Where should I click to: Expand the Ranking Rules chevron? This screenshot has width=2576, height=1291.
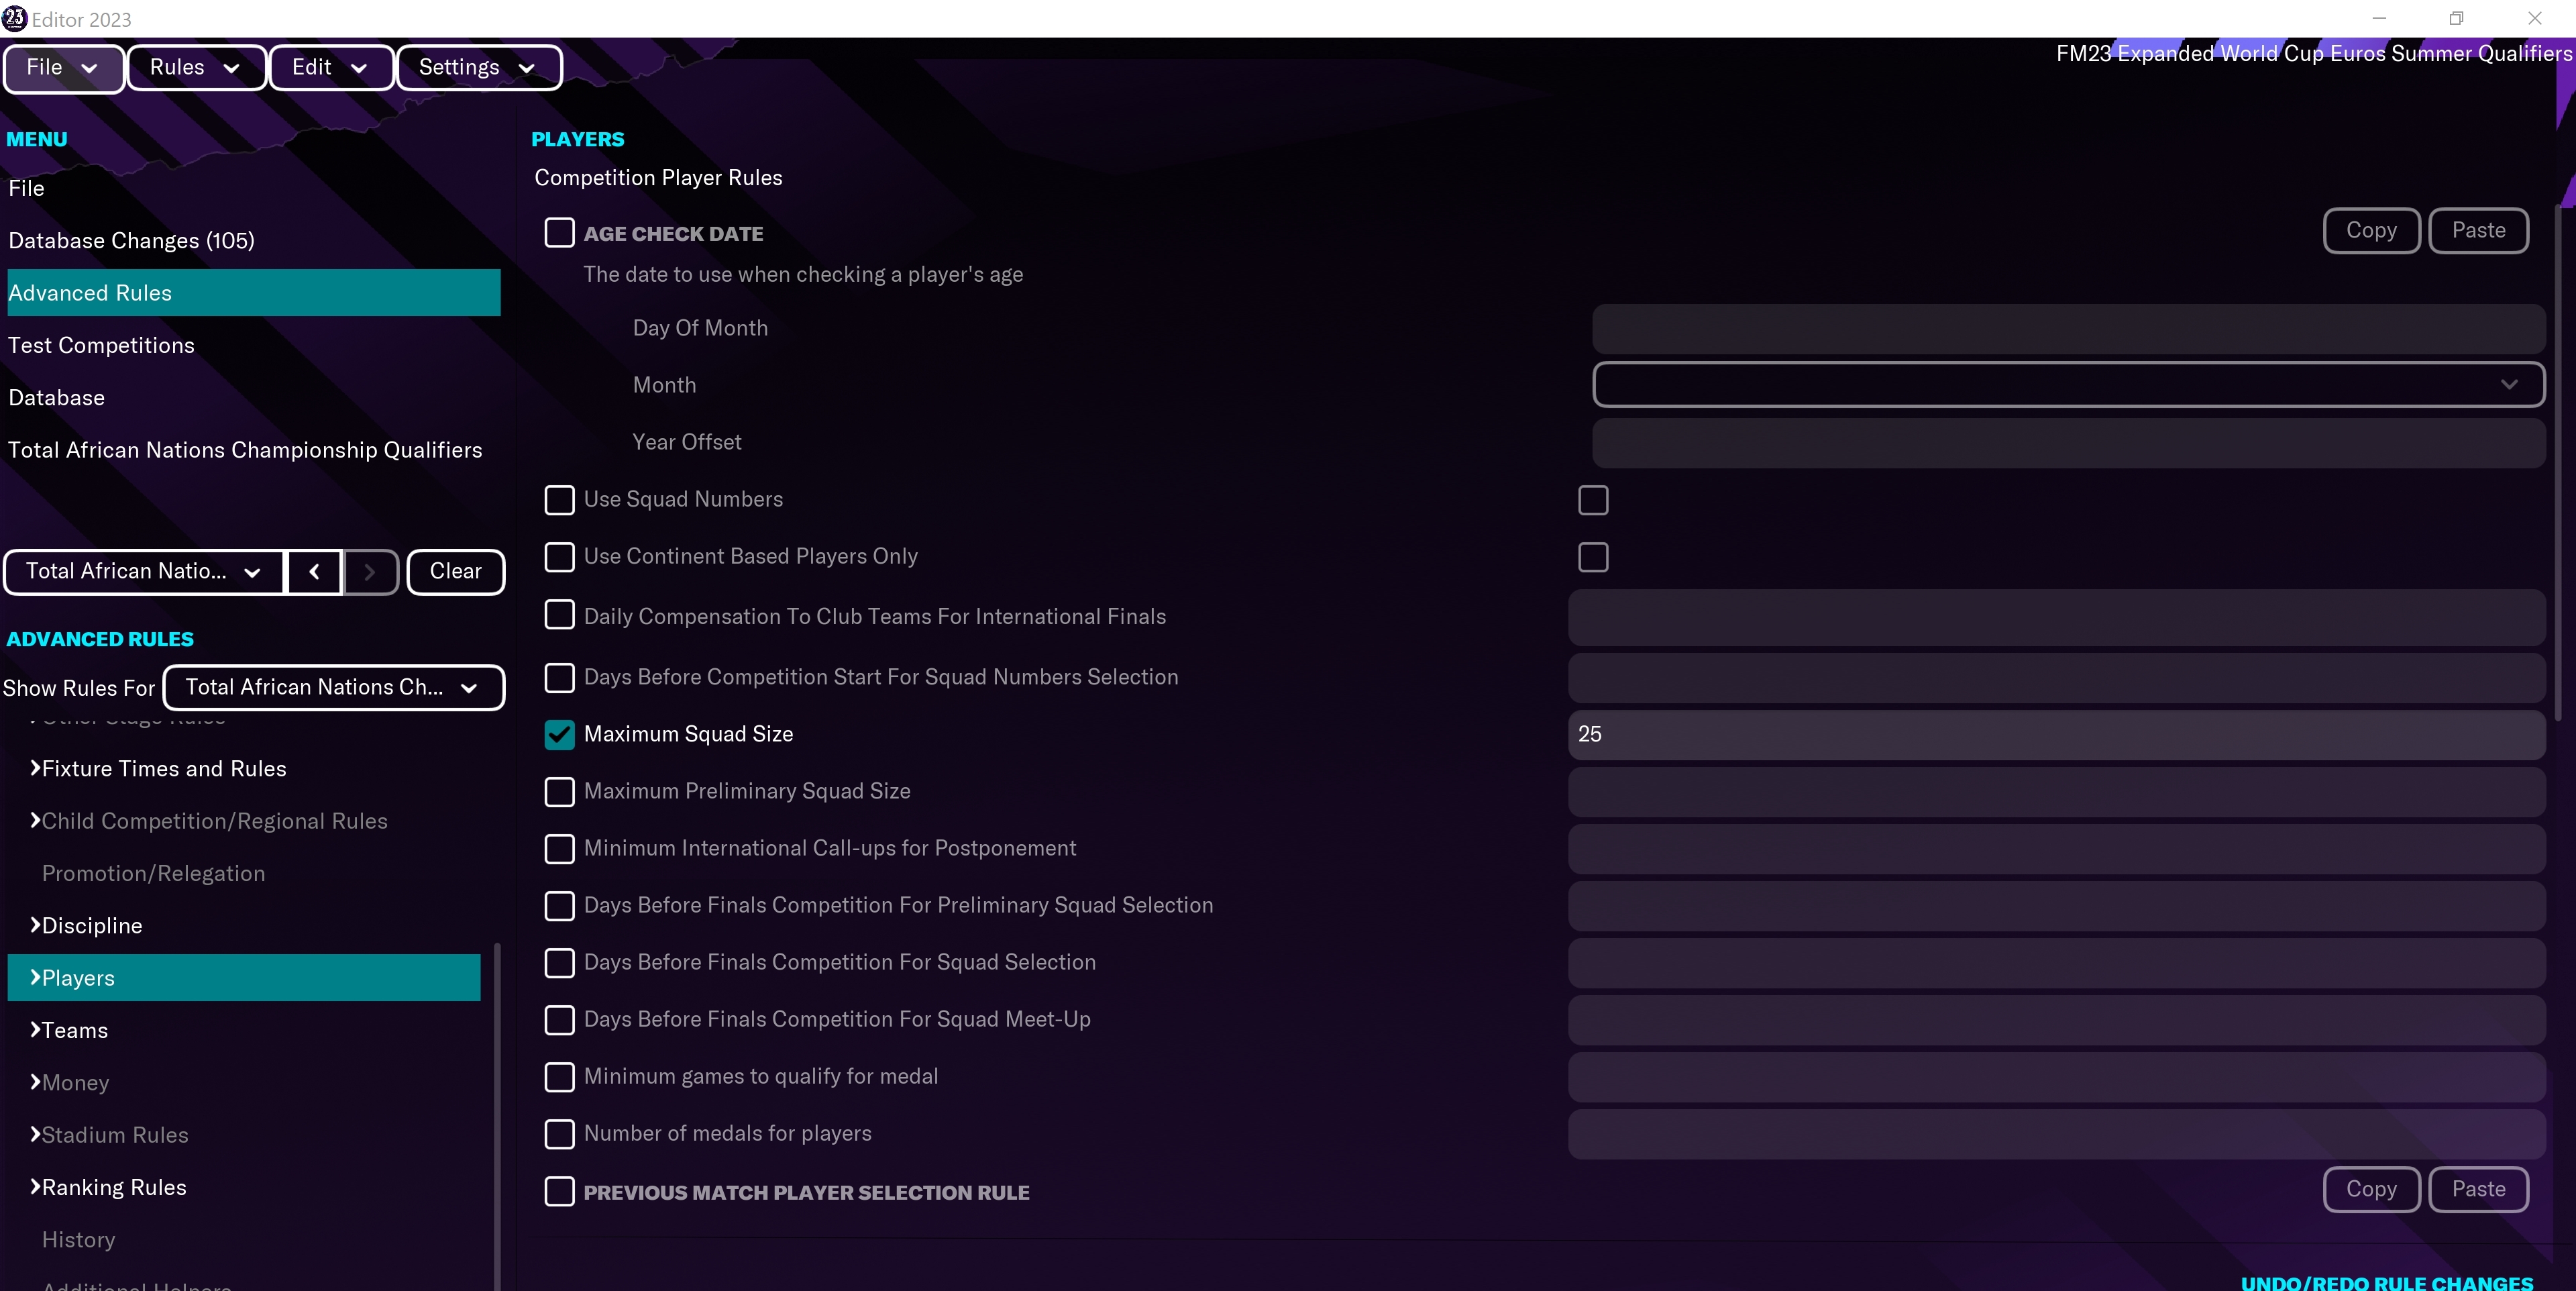[x=35, y=1186]
